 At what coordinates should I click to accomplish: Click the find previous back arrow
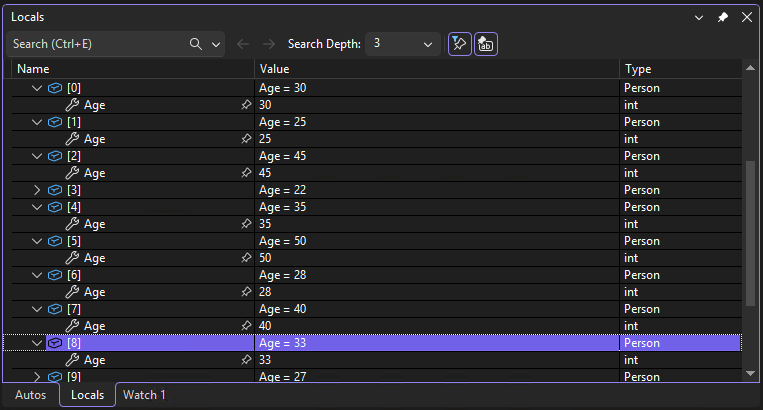pos(243,44)
